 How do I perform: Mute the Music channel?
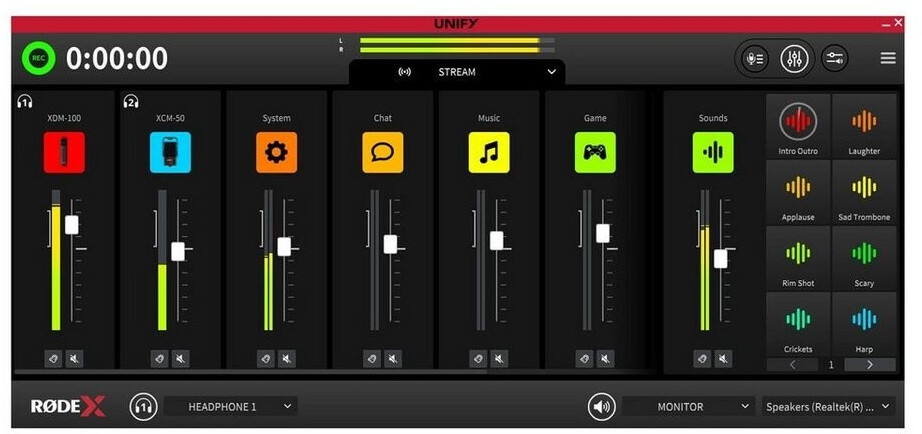499,358
